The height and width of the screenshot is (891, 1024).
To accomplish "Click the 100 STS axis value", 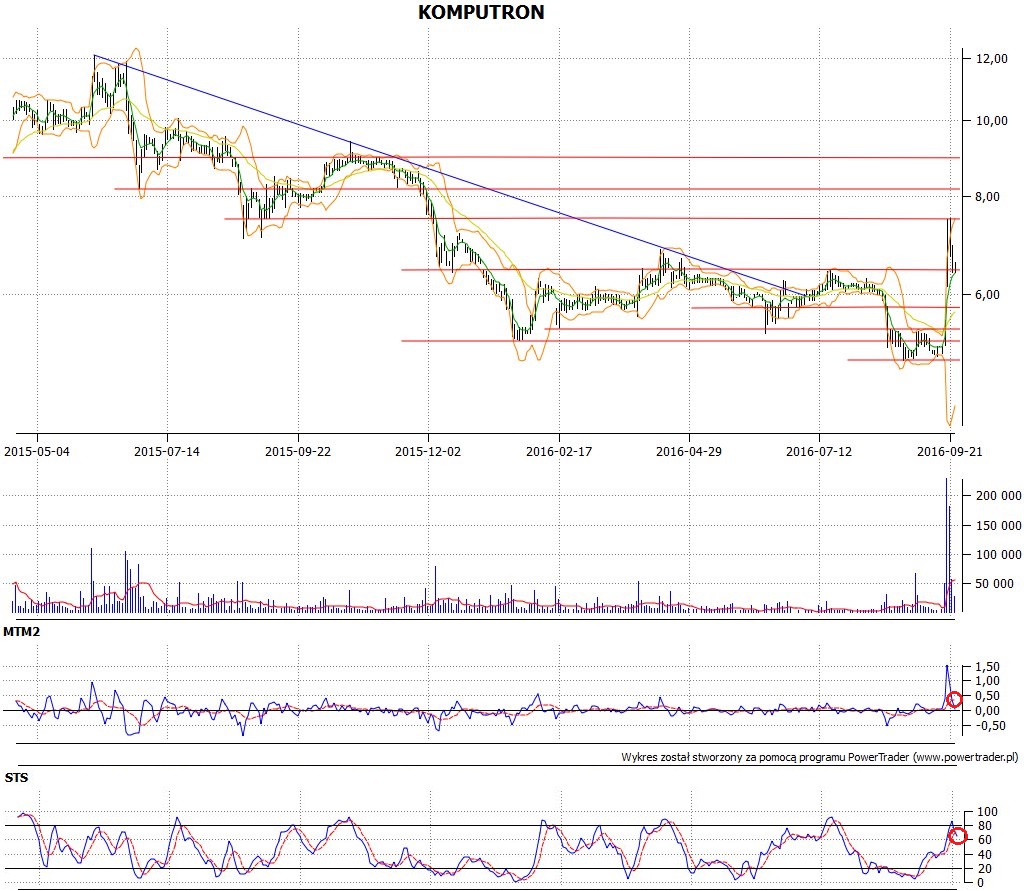I will (987, 812).
